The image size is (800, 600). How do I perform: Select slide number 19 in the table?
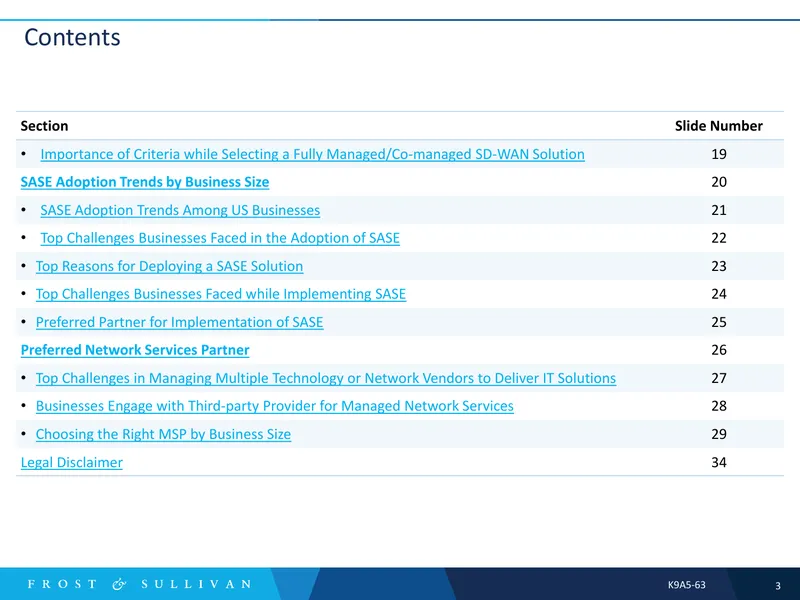click(719, 154)
